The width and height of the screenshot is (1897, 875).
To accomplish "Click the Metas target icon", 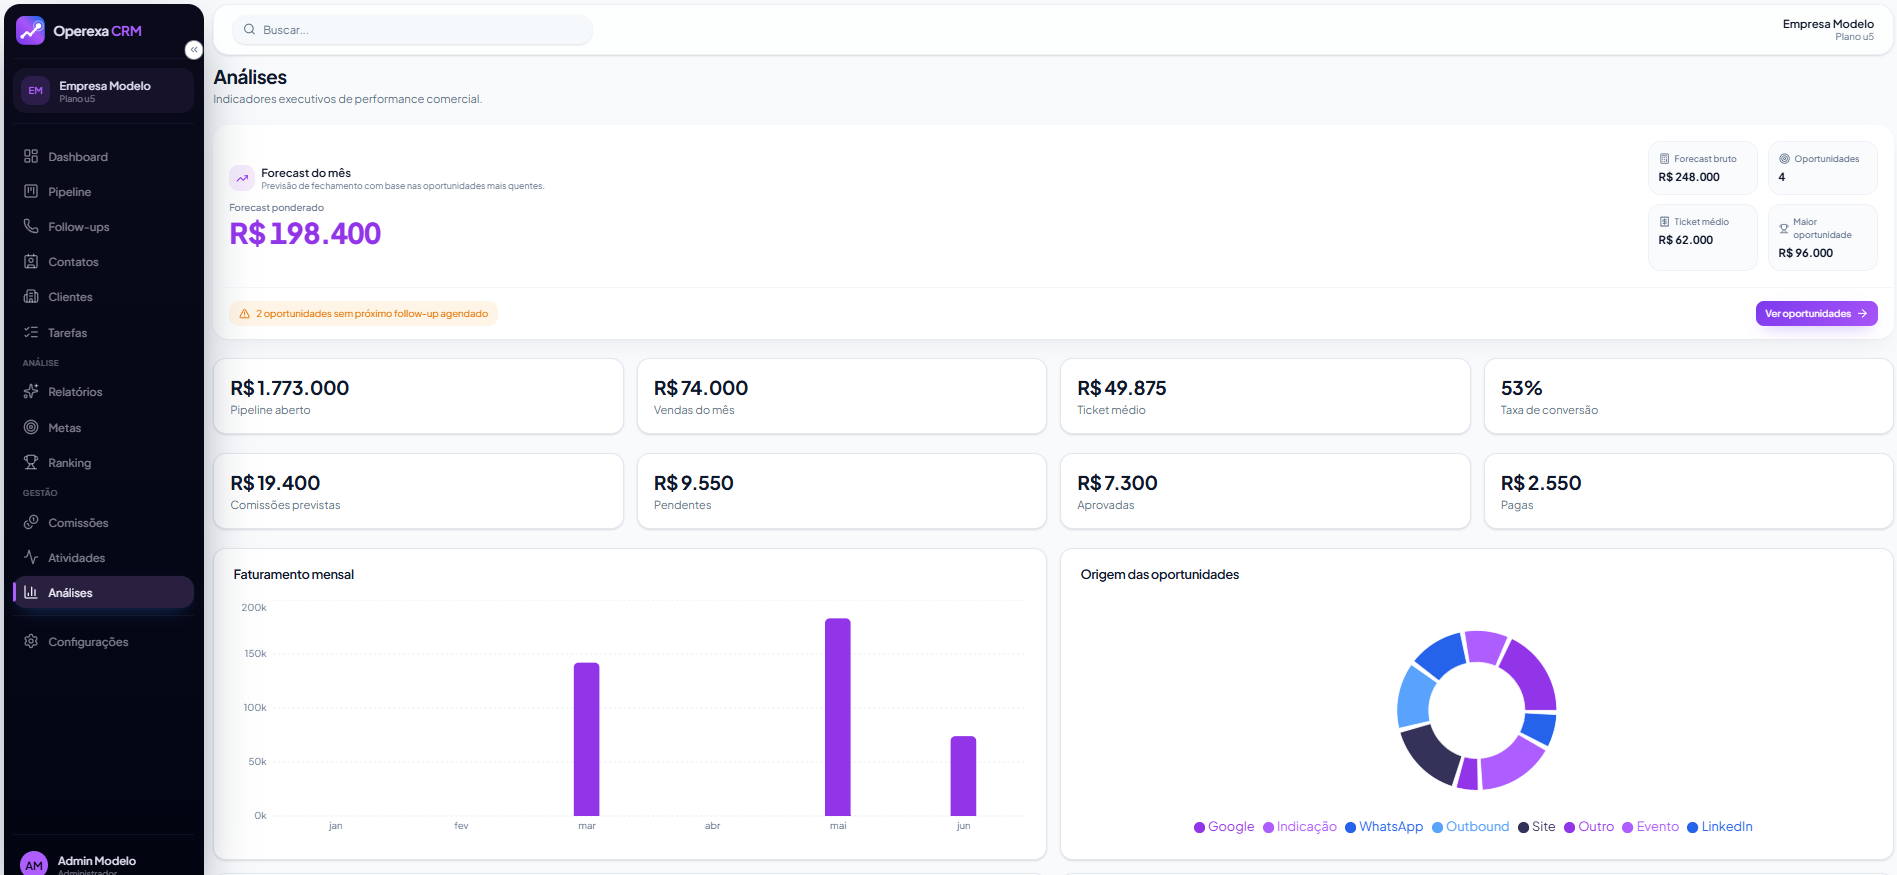I will pyautogui.click(x=31, y=427).
